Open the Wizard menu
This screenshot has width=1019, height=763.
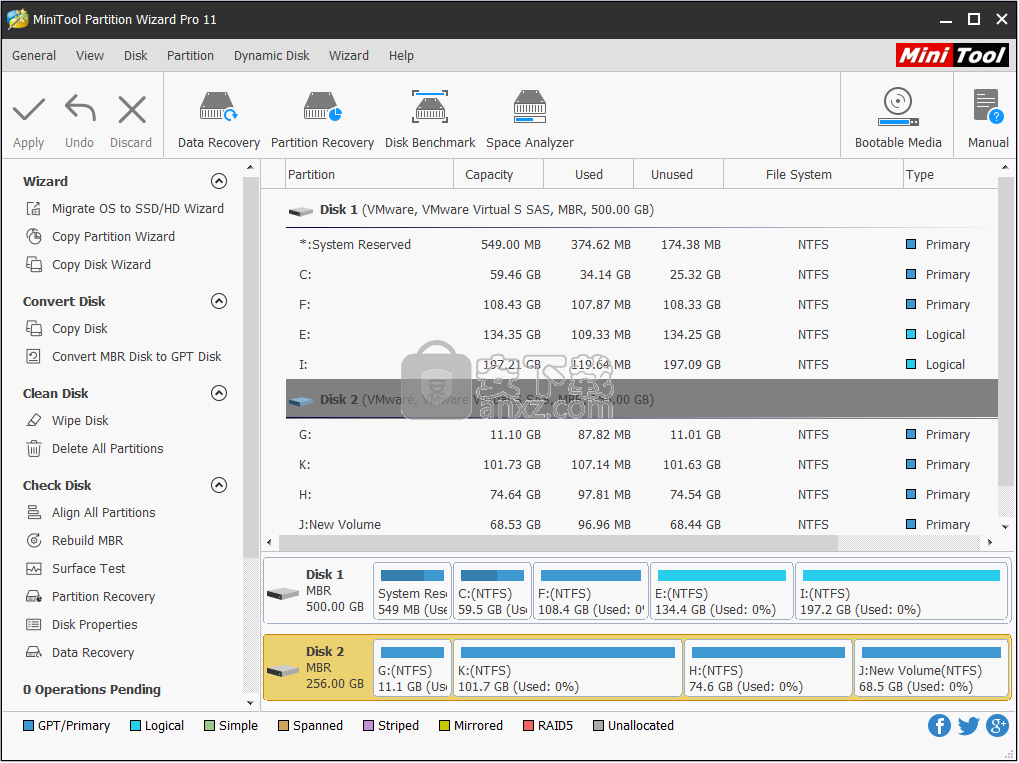pos(349,56)
